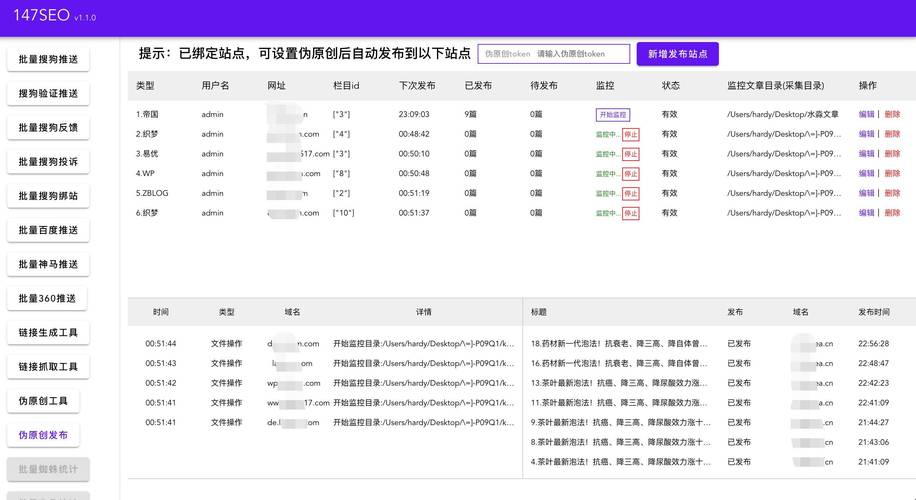Stop monitoring the 5.ZBLOG site

point(630,193)
